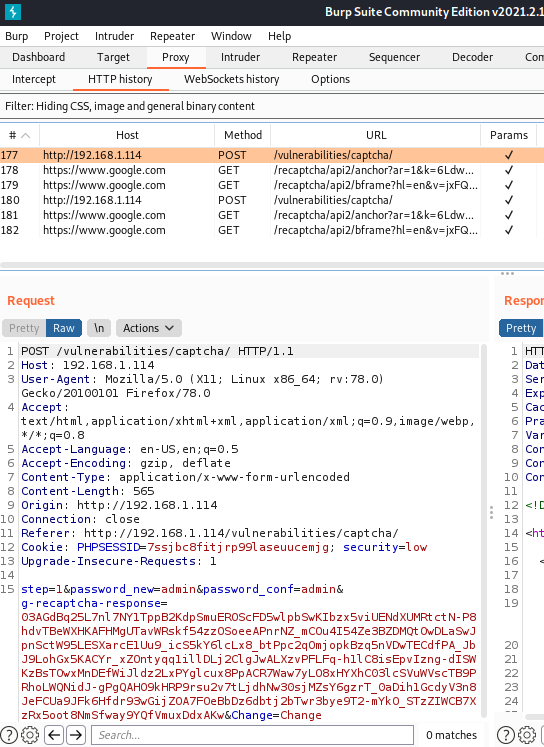Open the response search settings gear icon
This screenshot has width=544, height=747.
(x=527, y=735)
